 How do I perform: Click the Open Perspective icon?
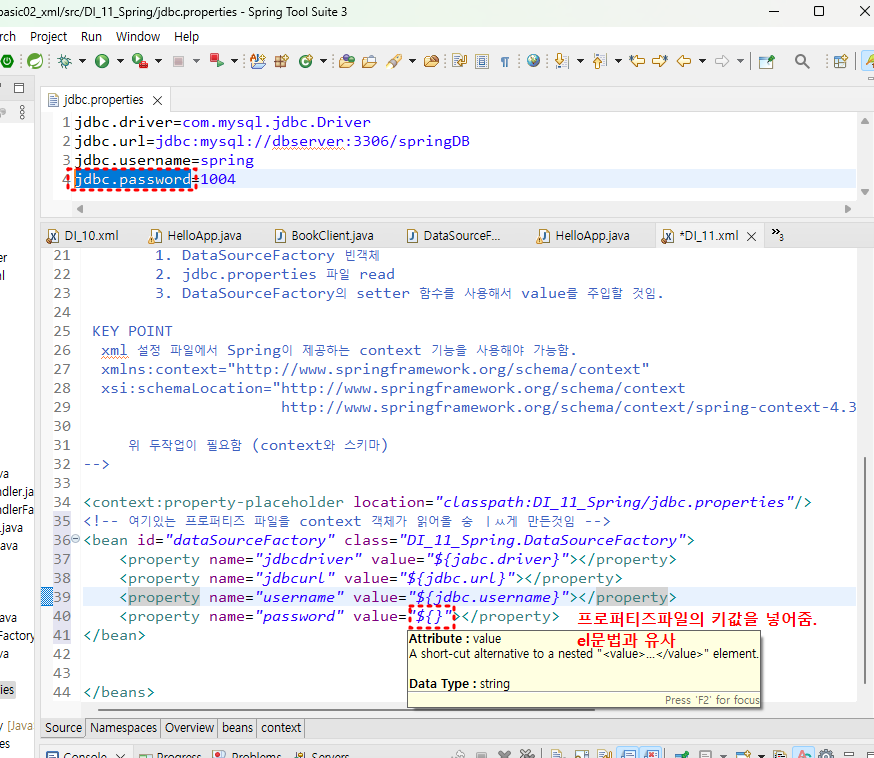pos(841,61)
